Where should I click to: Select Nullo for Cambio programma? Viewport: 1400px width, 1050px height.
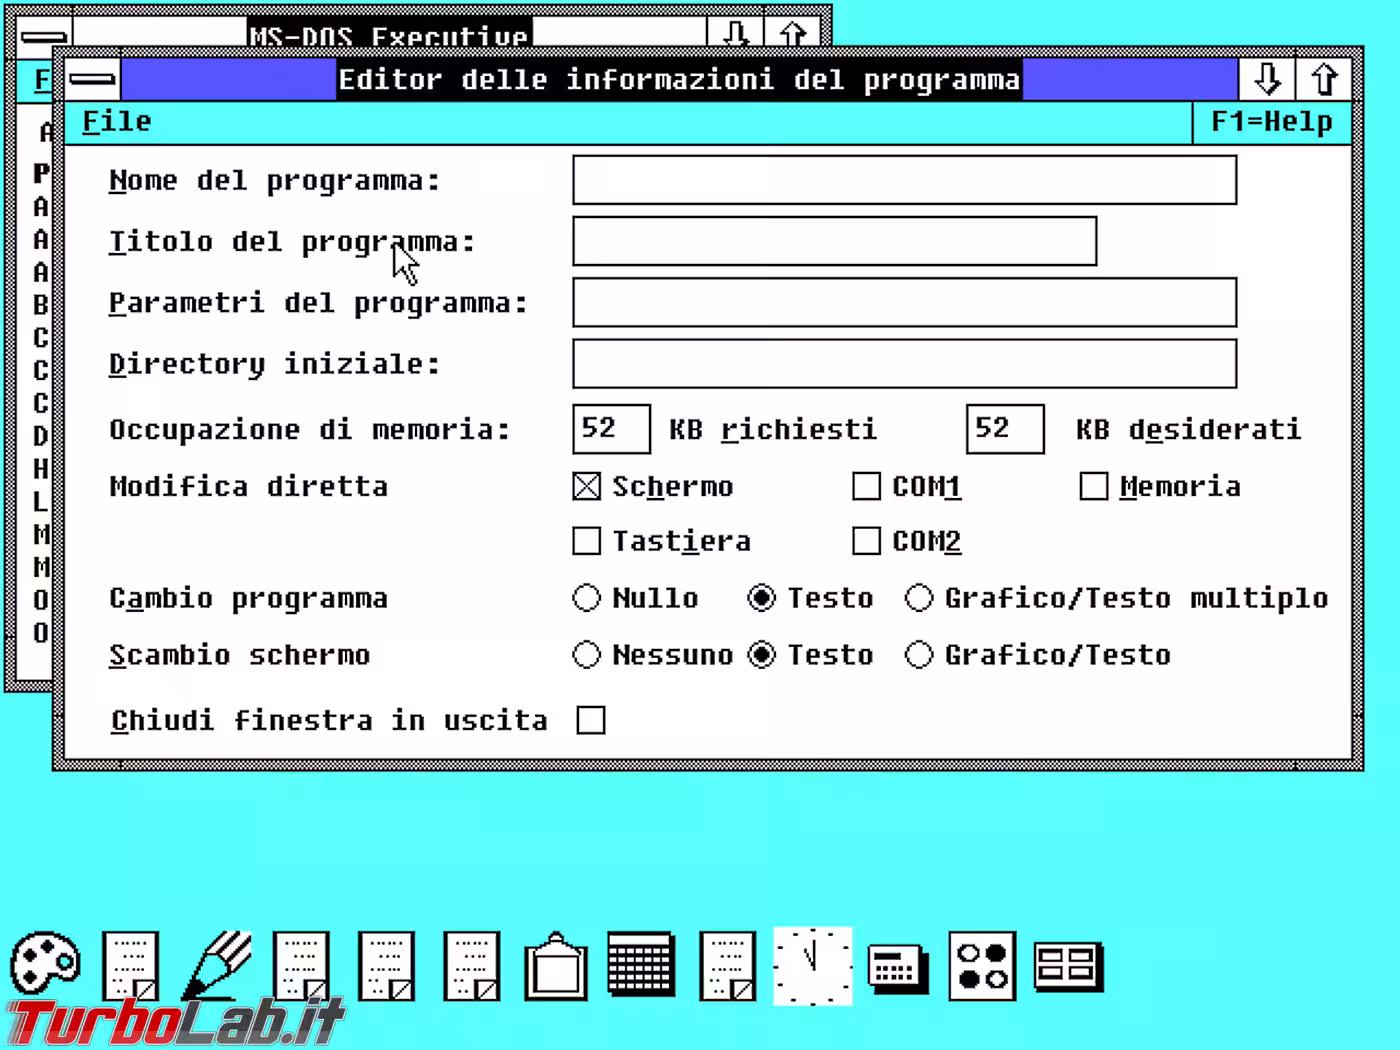586,597
